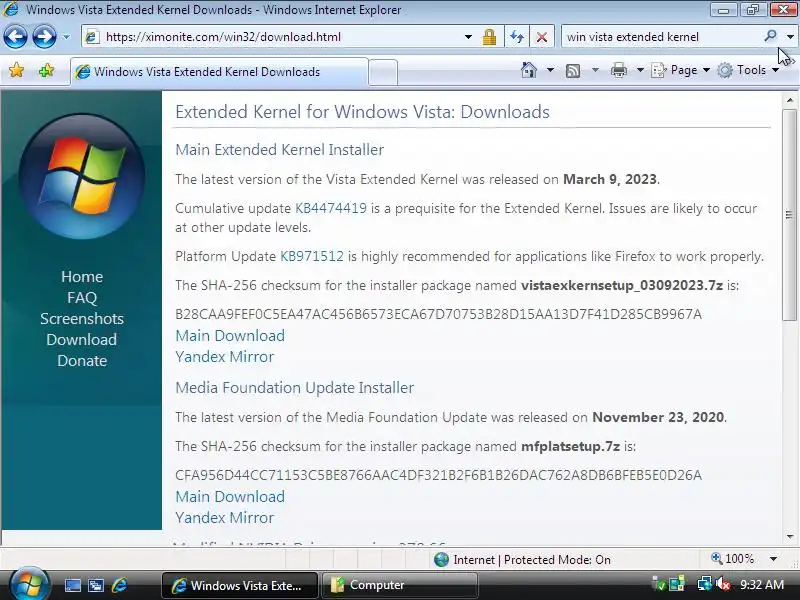
Task: Click the scrollbar down arrow
Action: click(x=790, y=536)
